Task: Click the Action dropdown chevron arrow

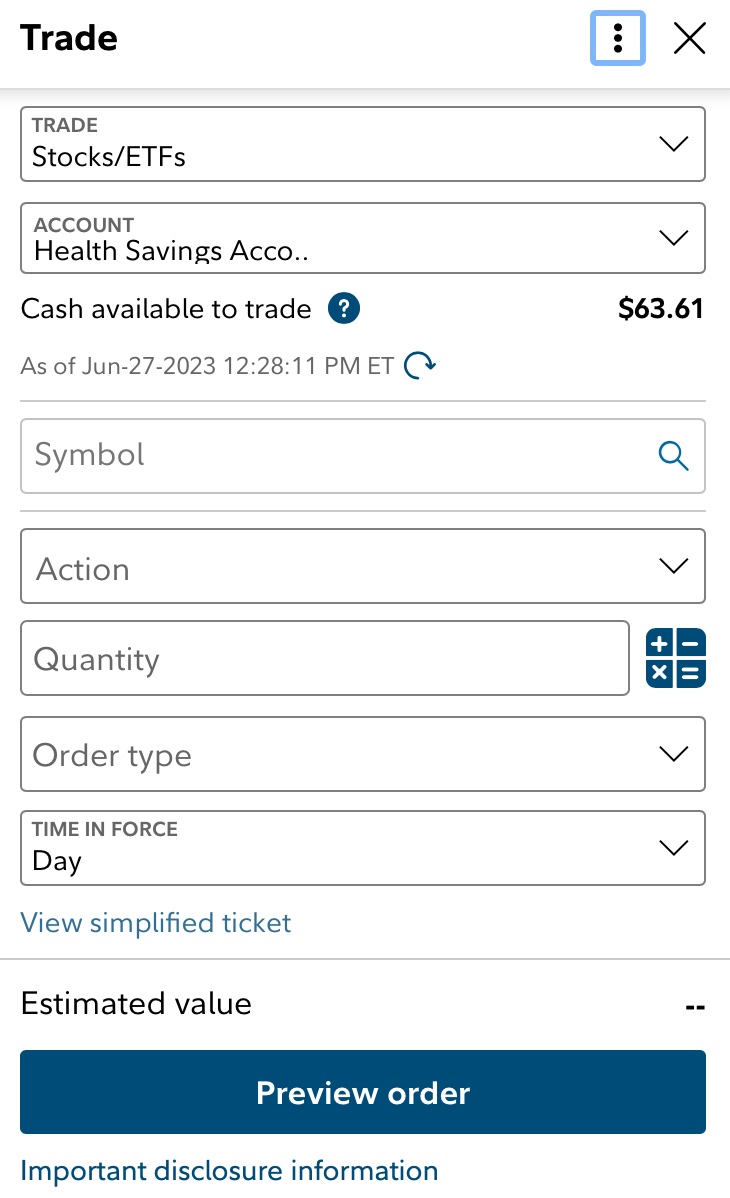Action: pos(675,566)
